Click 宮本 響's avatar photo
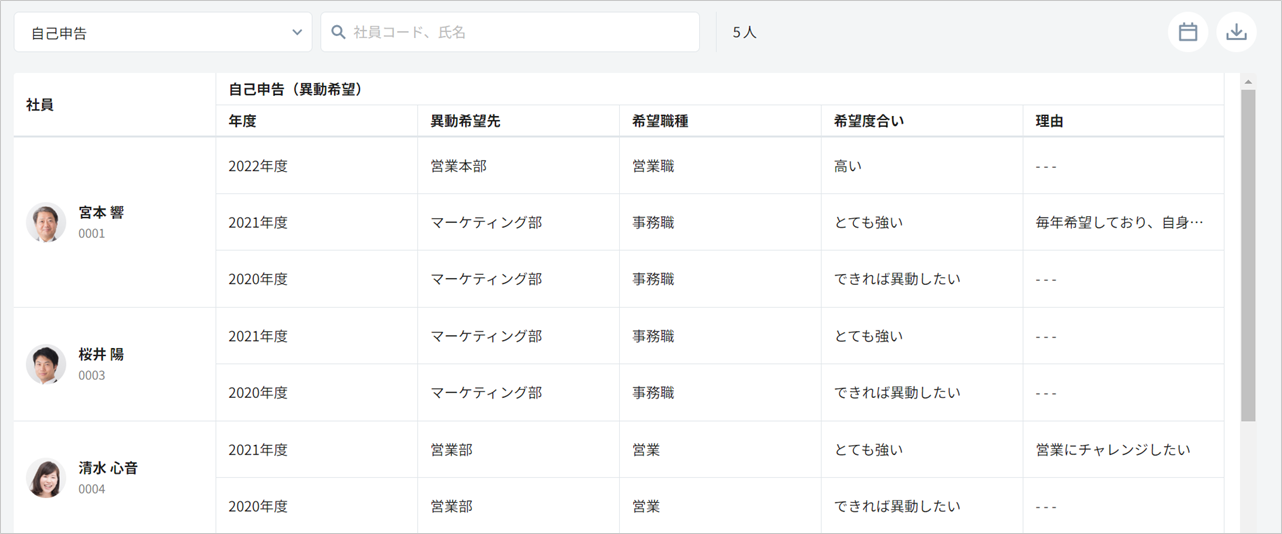The image size is (1282, 534). tap(46, 222)
